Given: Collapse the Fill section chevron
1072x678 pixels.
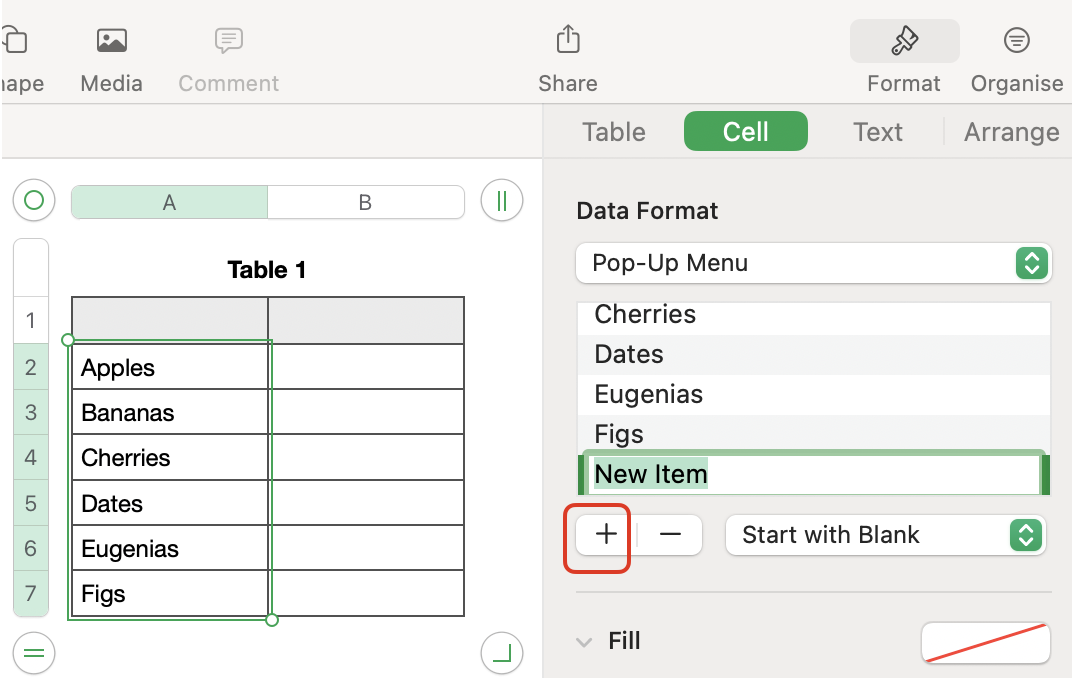Looking at the screenshot, I should click(584, 642).
